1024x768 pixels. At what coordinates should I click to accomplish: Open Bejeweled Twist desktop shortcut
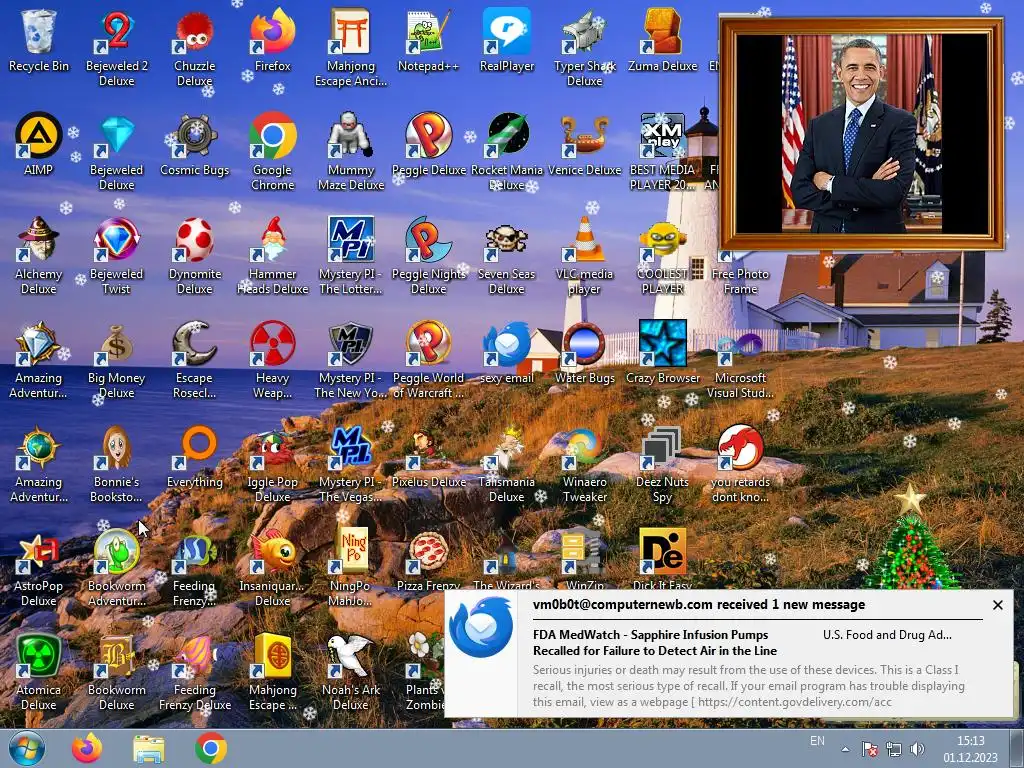click(116, 255)
